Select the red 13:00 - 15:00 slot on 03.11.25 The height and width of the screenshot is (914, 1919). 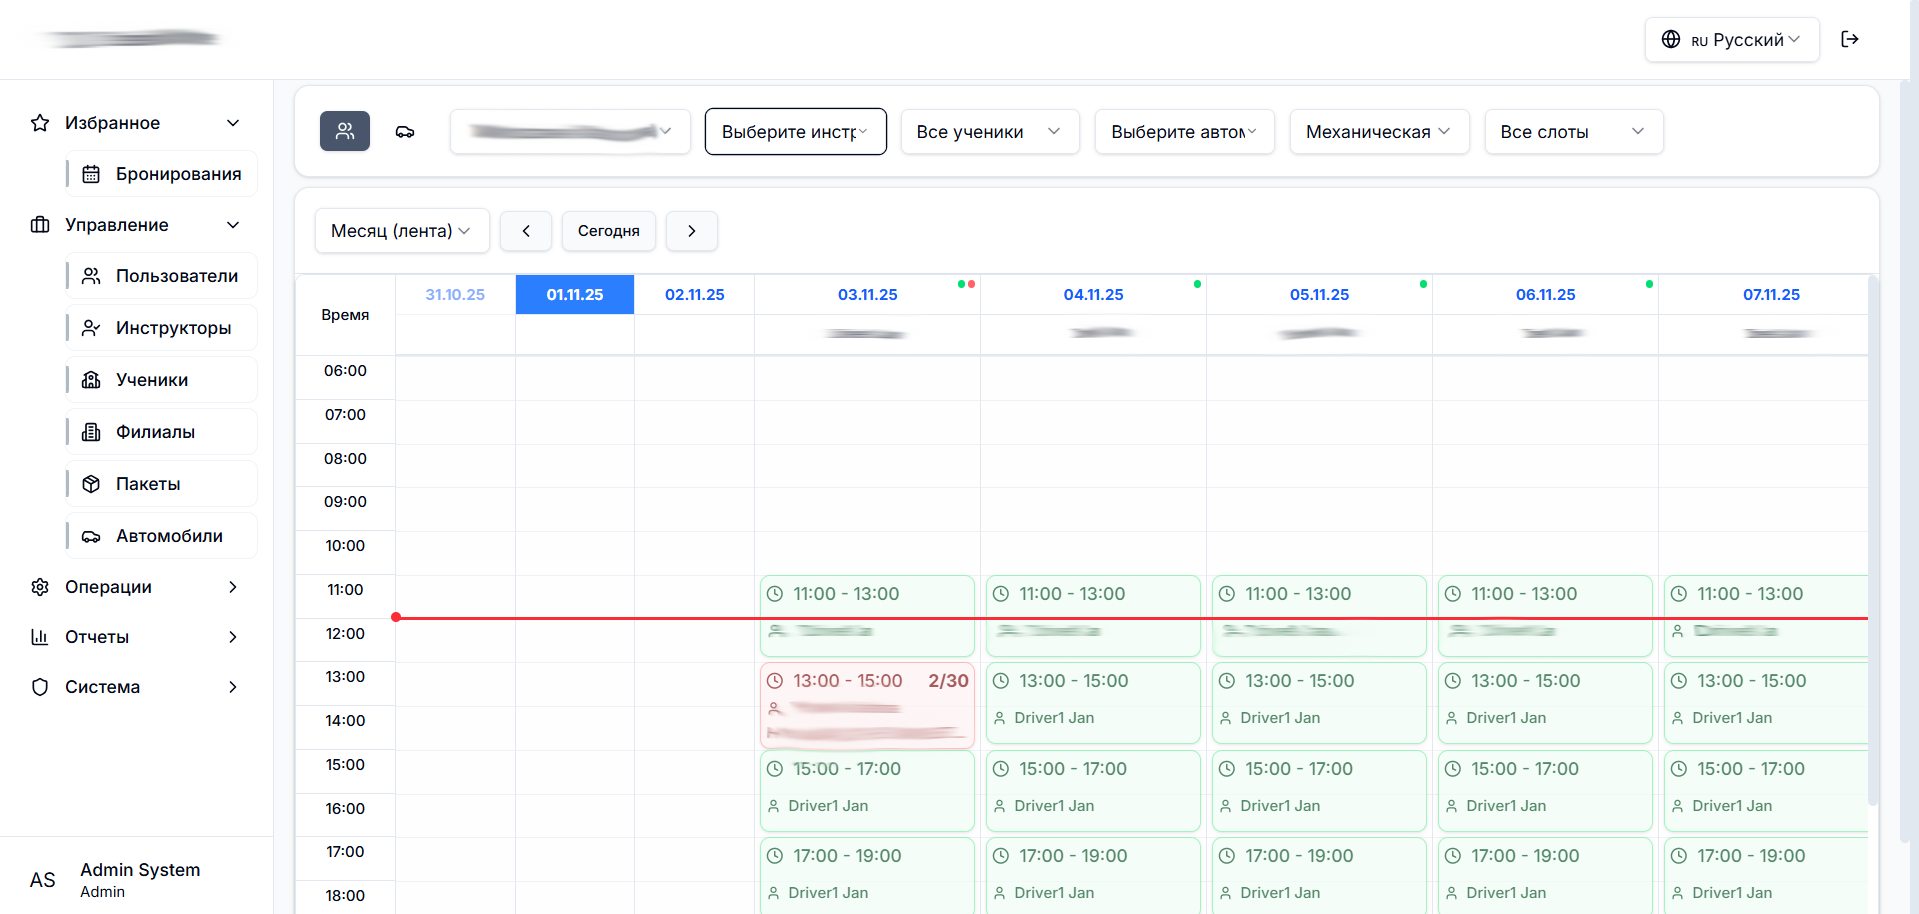point(866,705)
